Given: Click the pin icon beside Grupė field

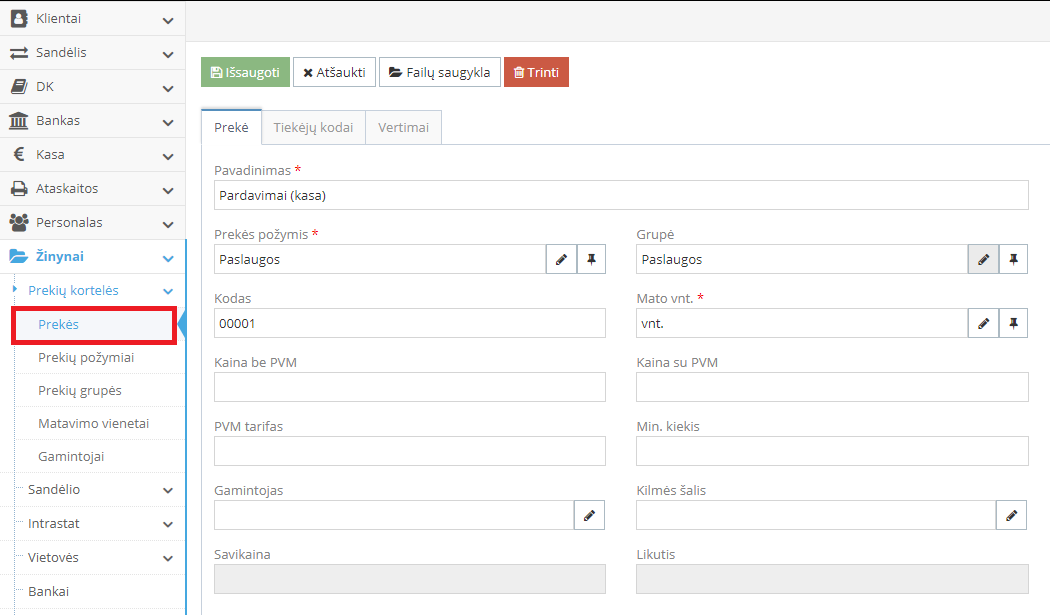Looking at the screenshot, I should click(1013, 259).
